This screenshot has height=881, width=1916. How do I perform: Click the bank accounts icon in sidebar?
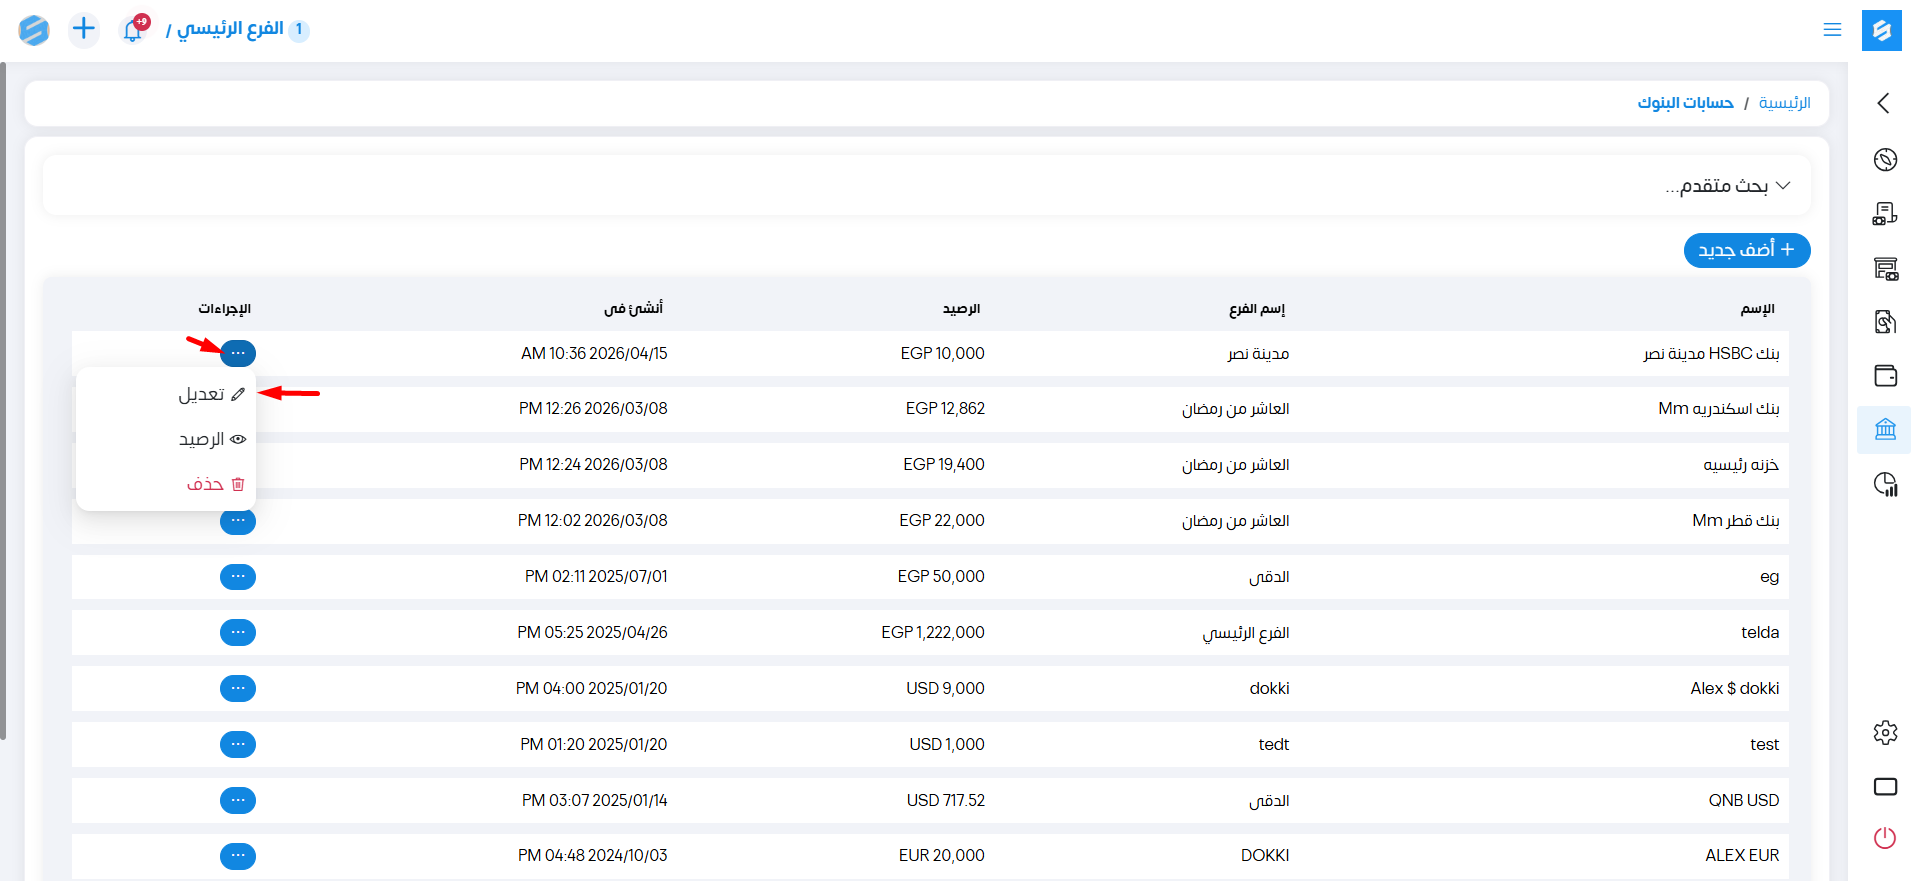point(1885,430)
